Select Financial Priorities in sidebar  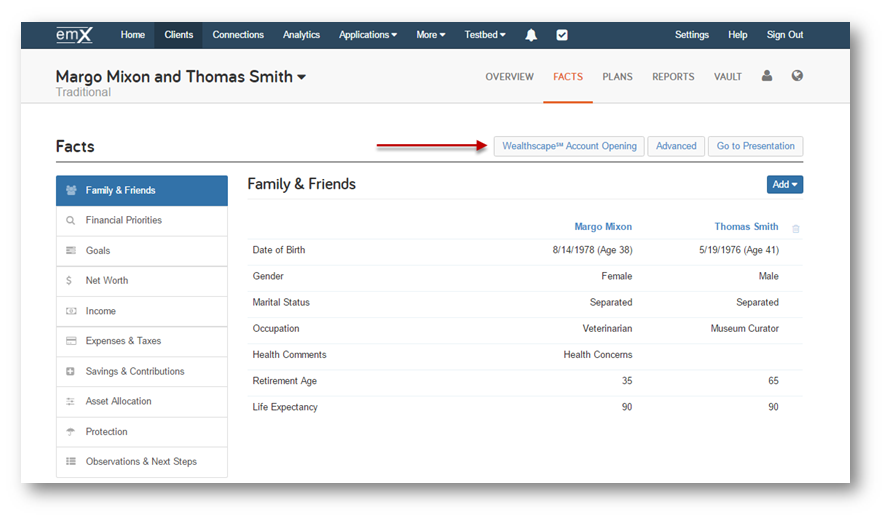click(x=142, y=221)
